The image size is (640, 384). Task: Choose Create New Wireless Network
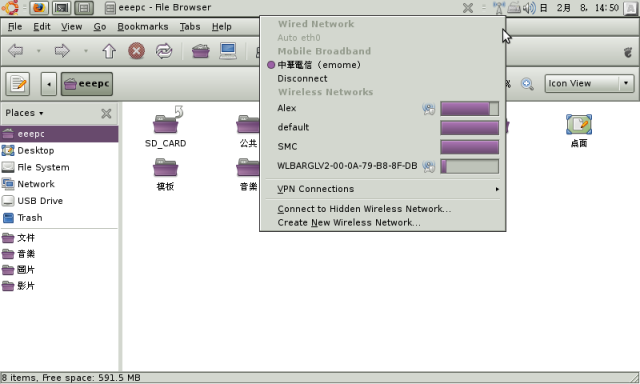(383, 223)
